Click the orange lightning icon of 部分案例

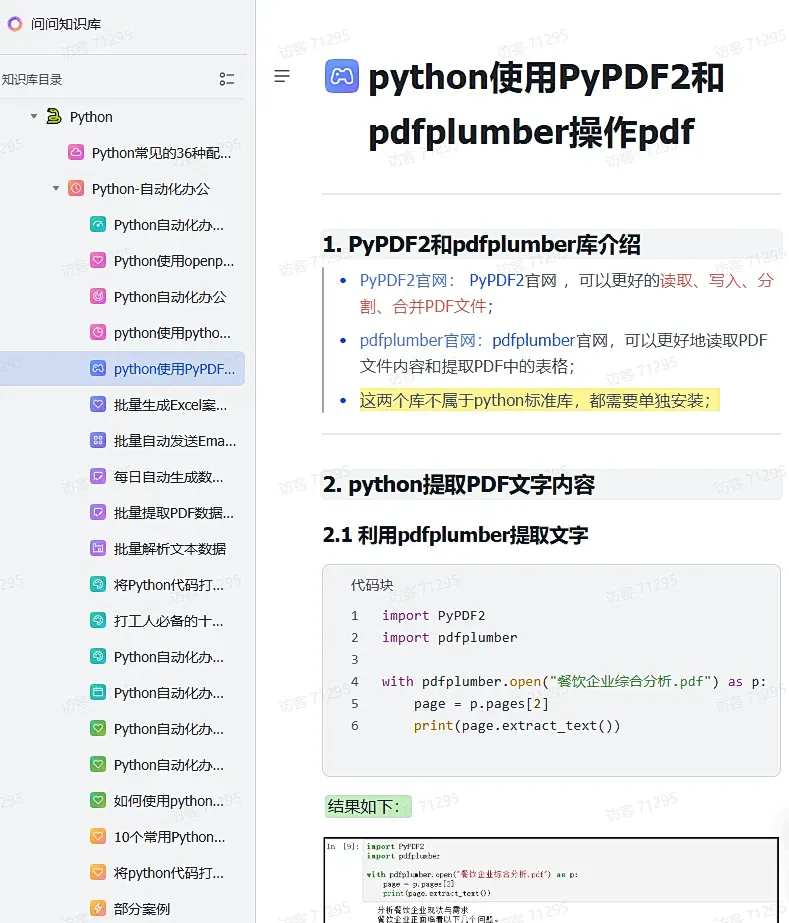pyautogui.click(x=98, y=908)
